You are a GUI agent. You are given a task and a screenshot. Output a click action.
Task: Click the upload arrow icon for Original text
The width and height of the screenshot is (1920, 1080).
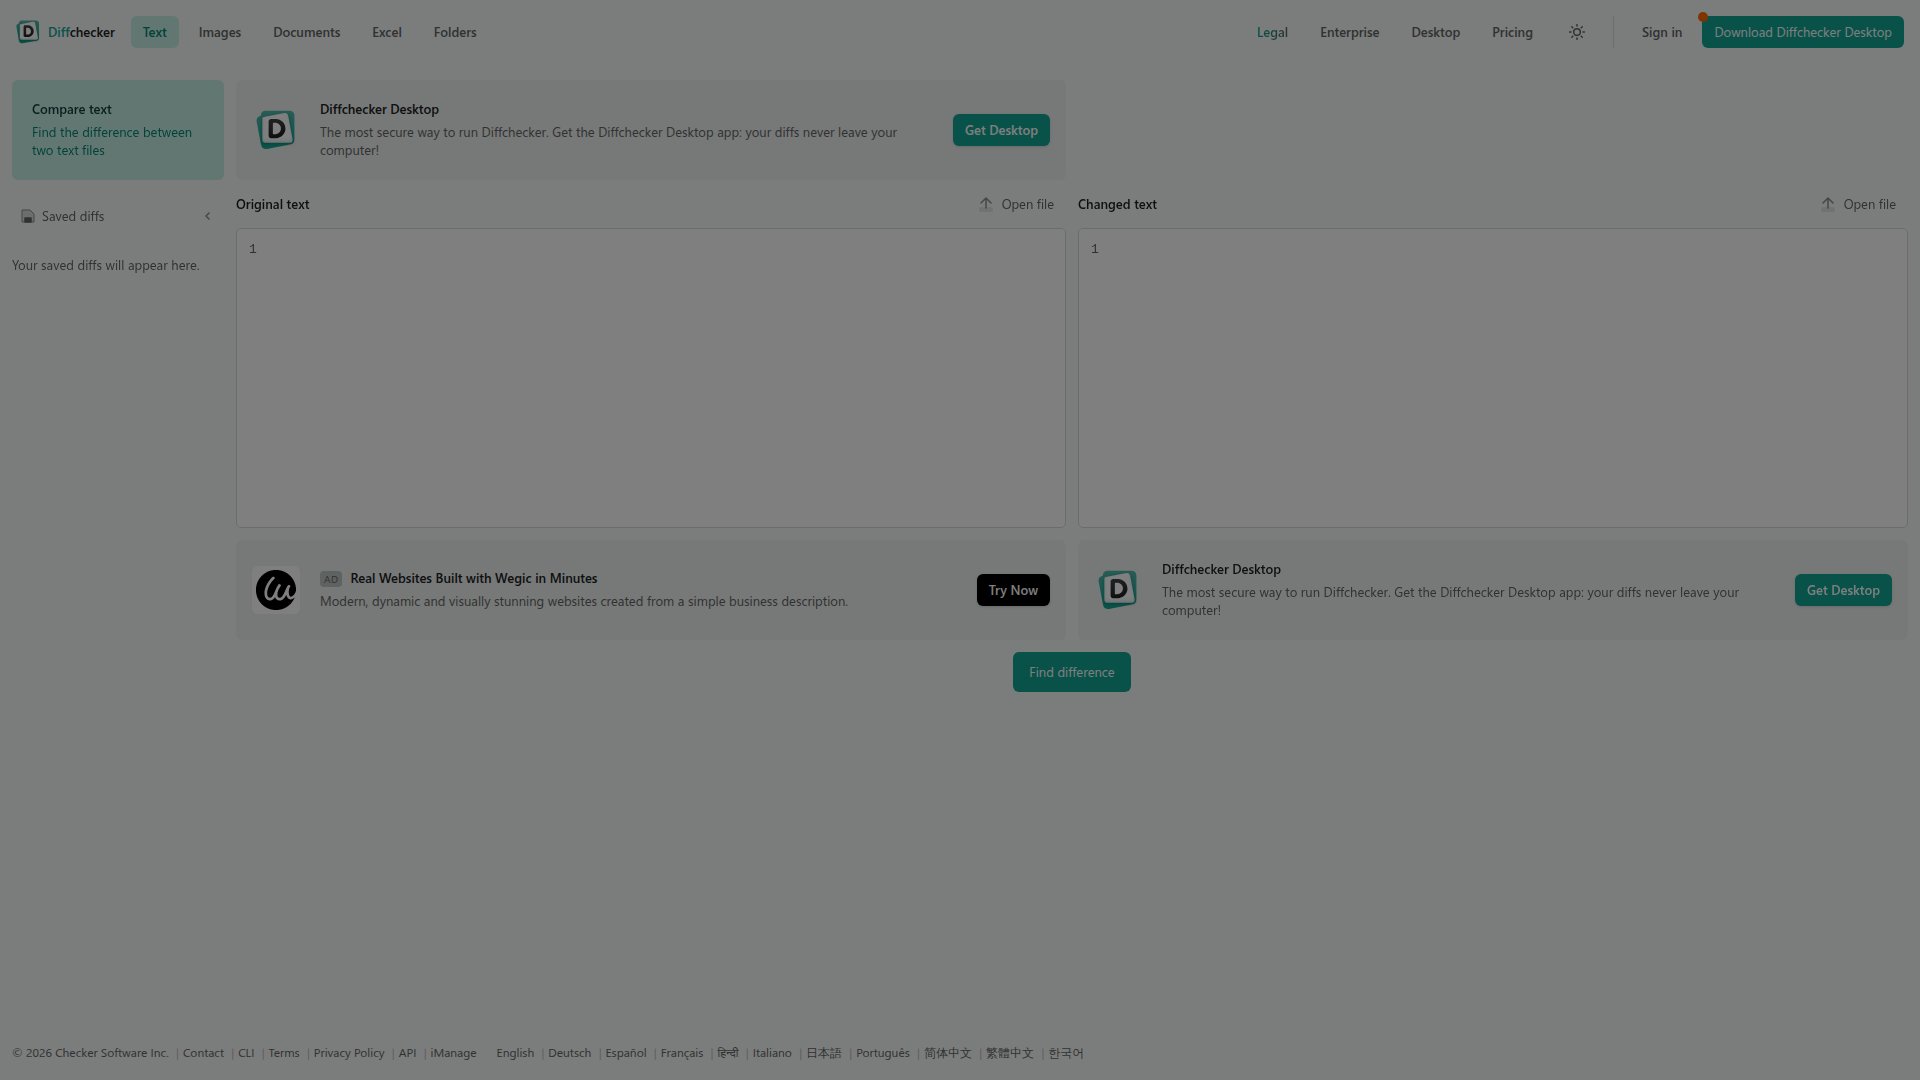point(986,204)
